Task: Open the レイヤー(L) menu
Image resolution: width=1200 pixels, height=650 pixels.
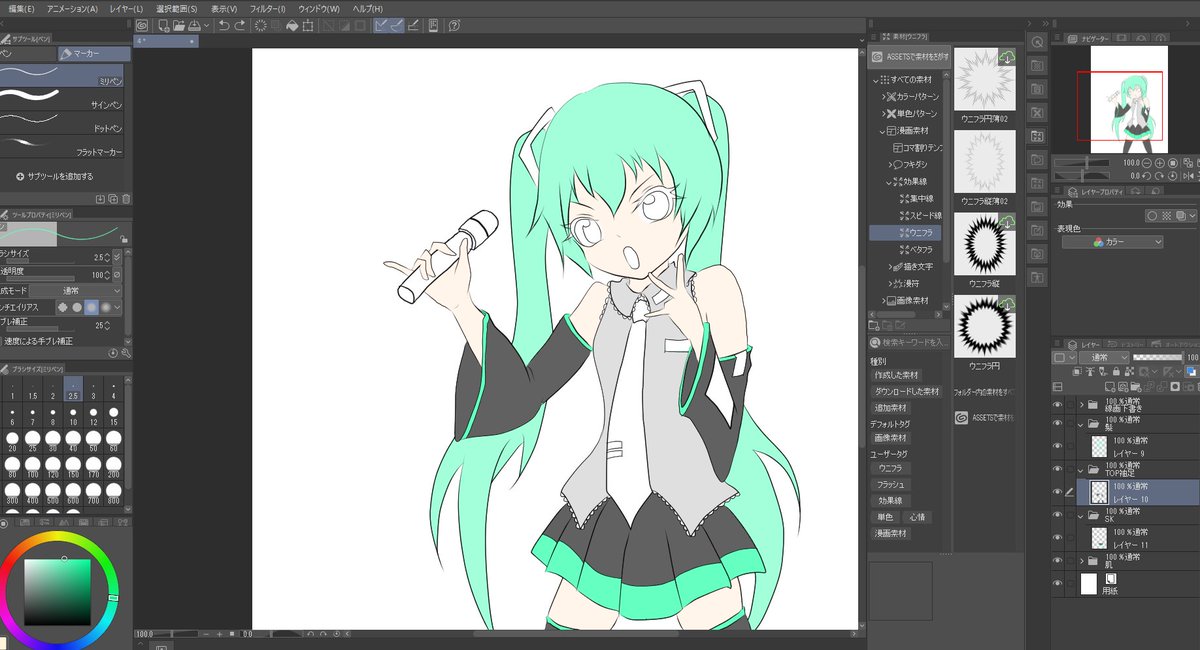Action: (x=126, y=8)
